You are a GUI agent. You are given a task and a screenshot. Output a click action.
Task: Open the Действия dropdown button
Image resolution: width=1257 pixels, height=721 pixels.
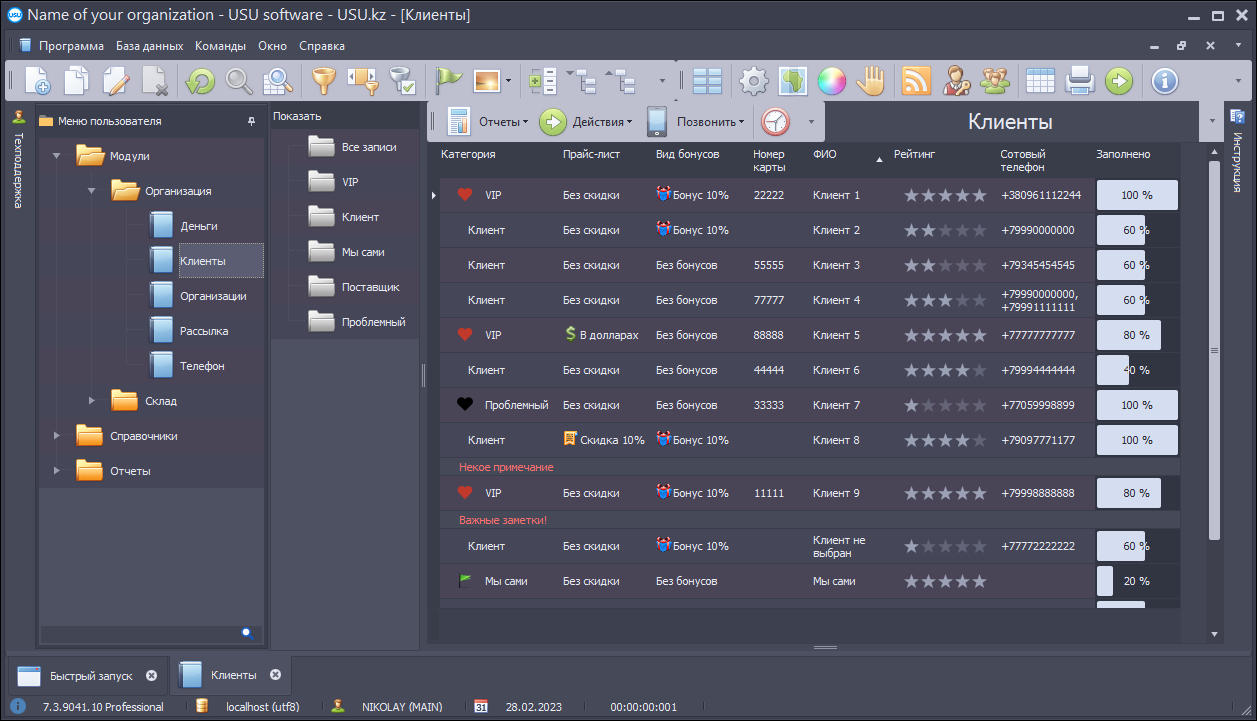pos(587,122)
